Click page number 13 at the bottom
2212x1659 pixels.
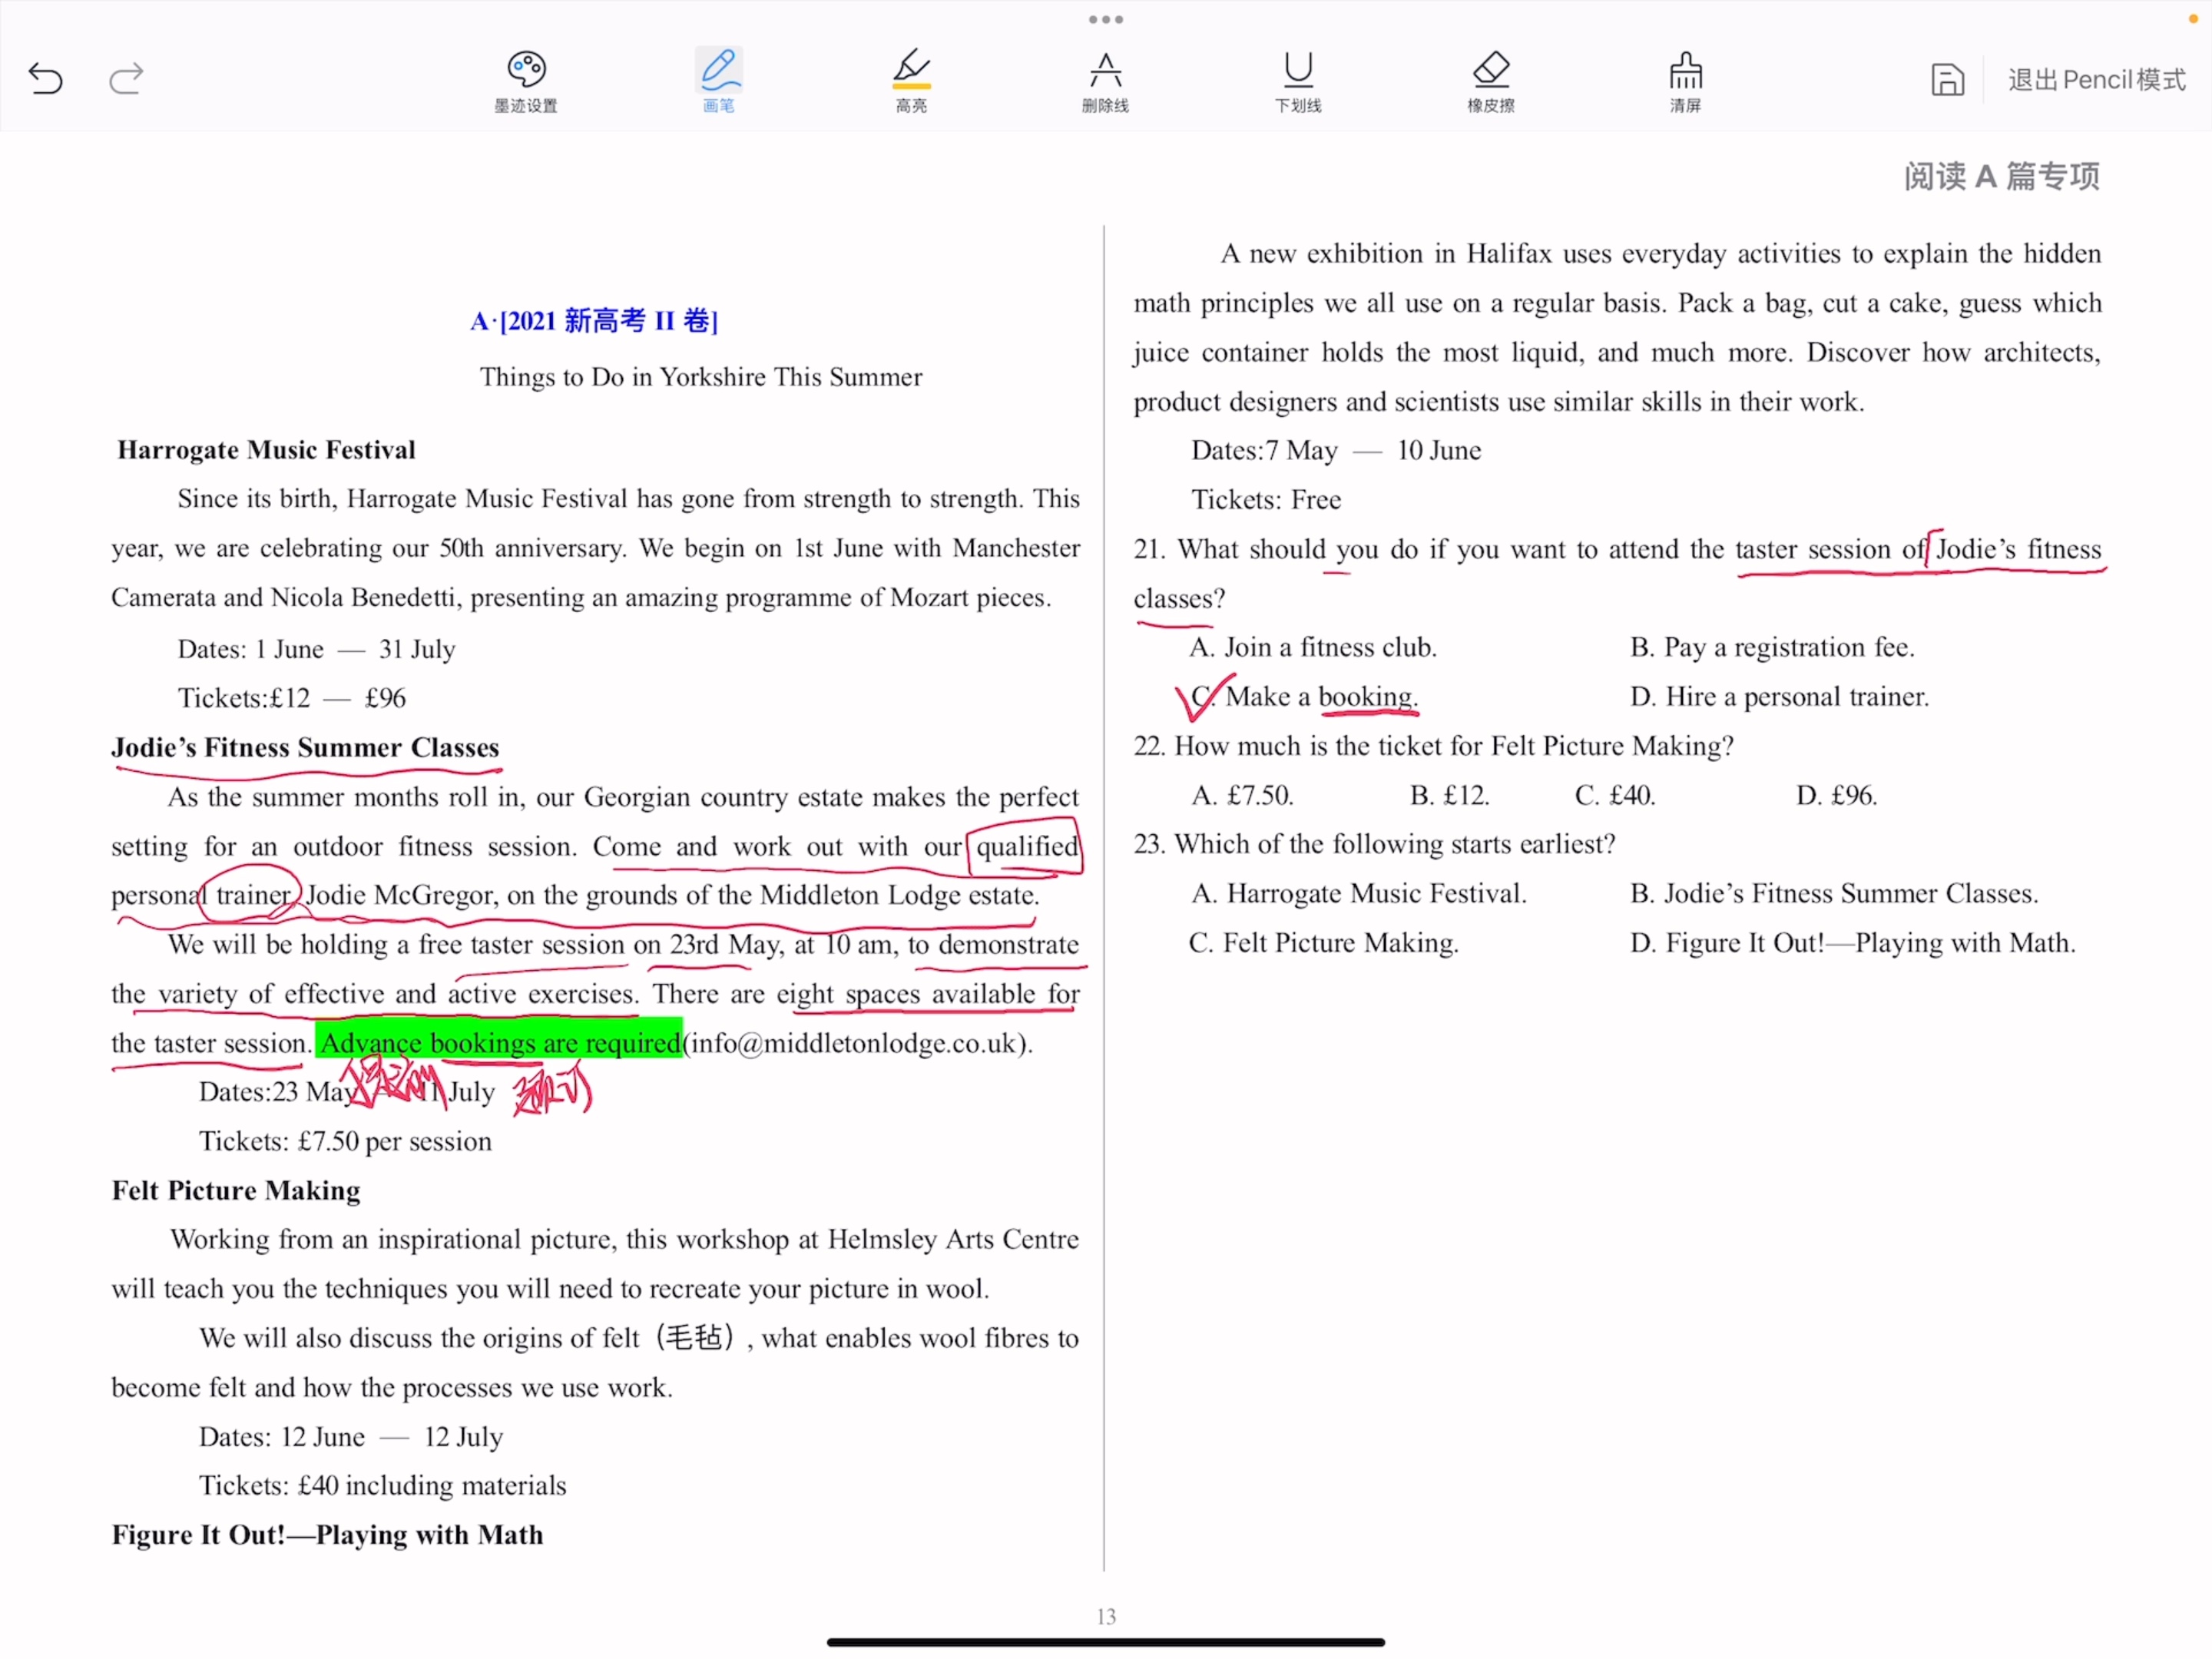[x=1106, y=1616]
